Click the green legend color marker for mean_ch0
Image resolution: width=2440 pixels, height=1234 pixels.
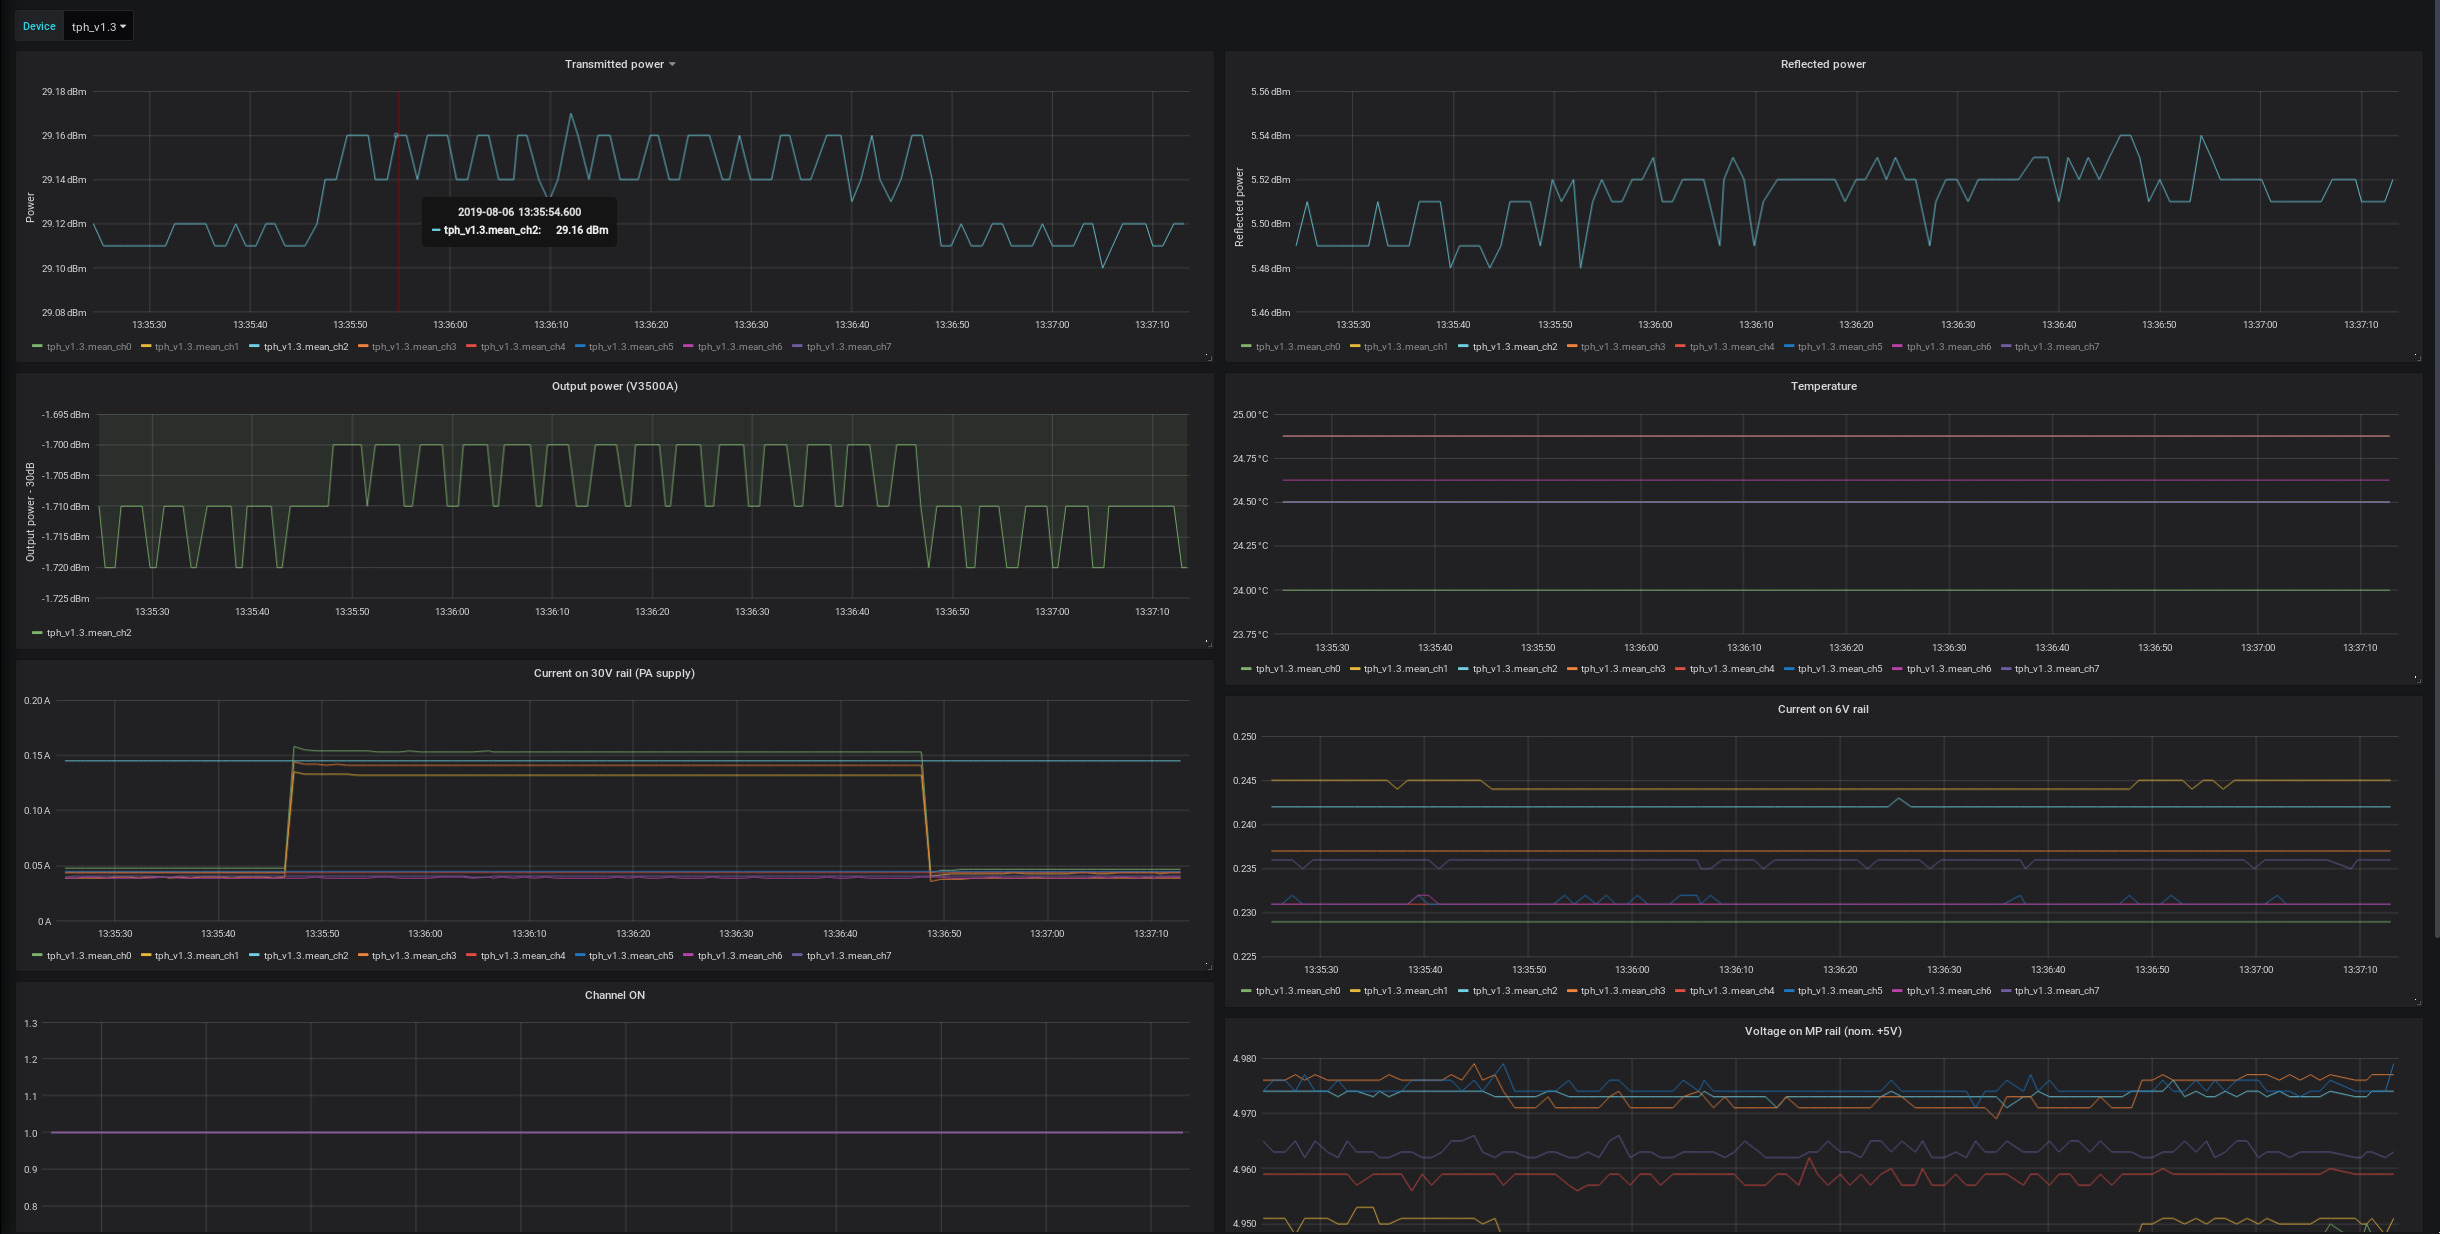click(37, 347)
